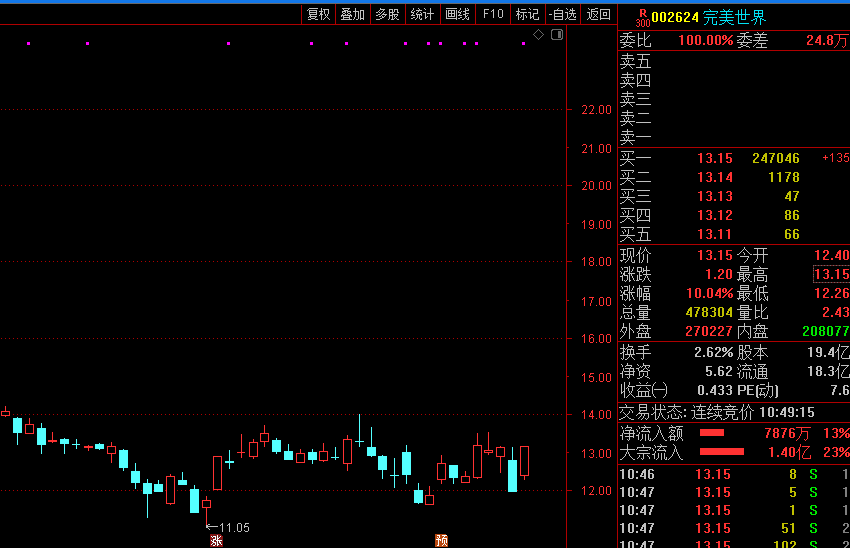
Task: Click the 返回 back button
Action: point(599,14)
